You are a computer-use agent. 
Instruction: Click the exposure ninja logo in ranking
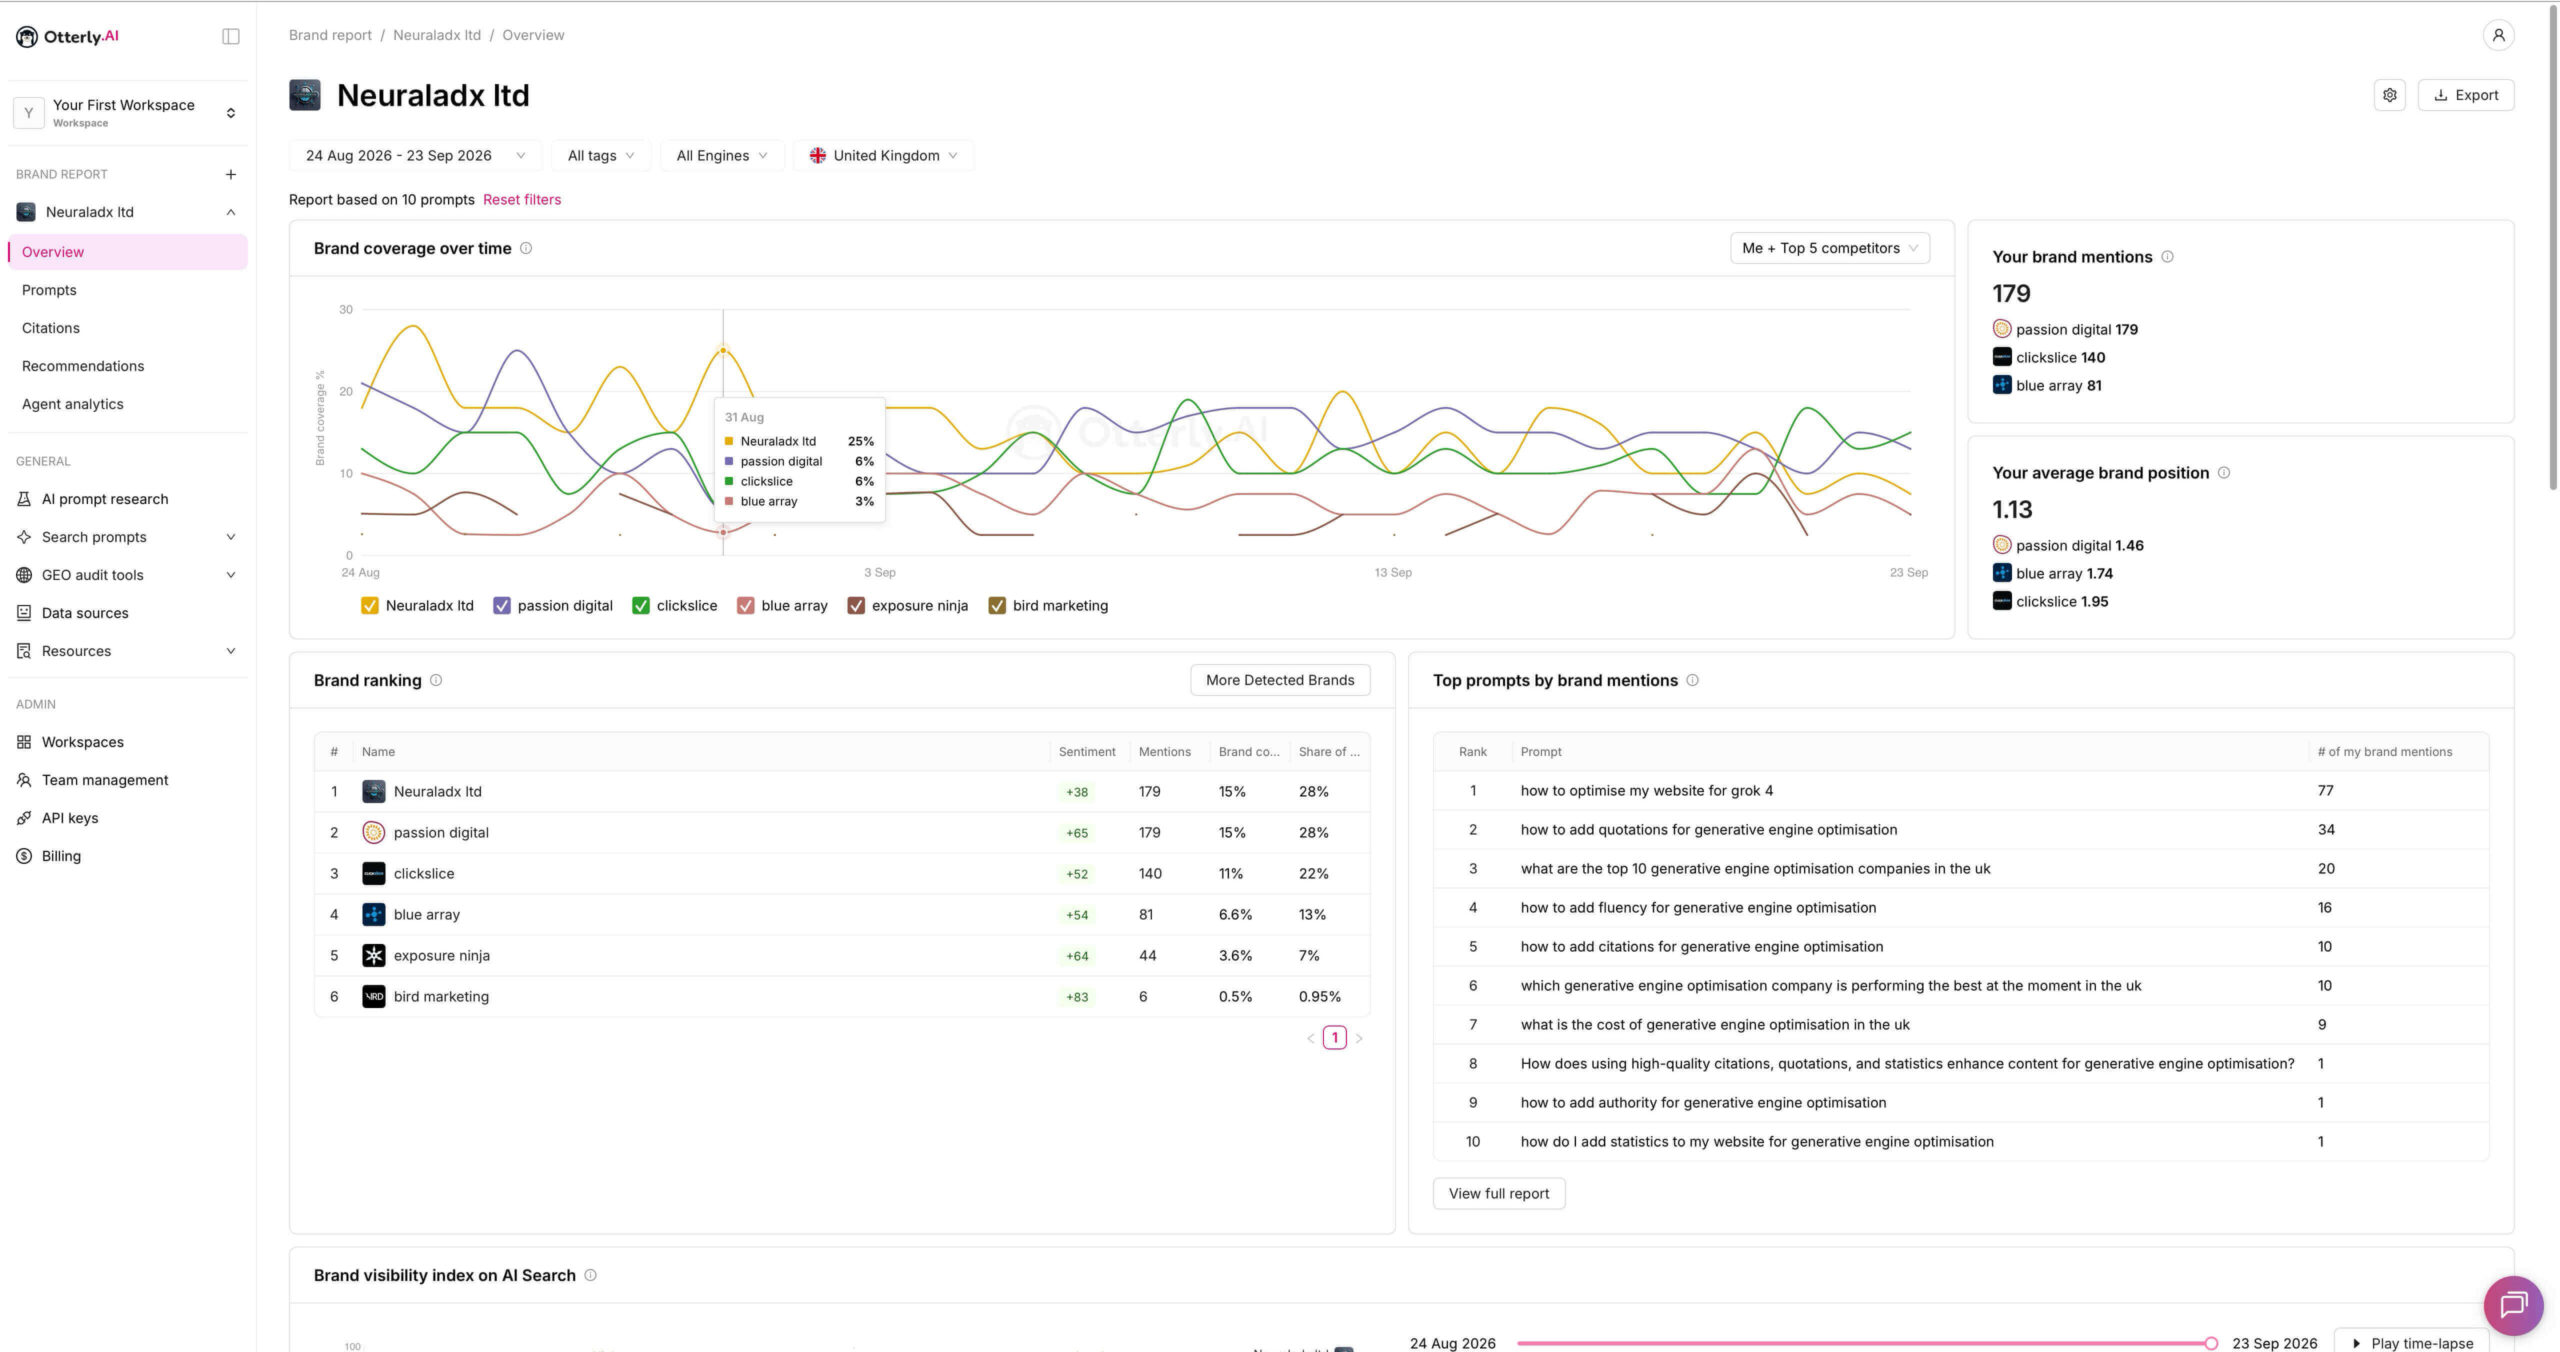[x=373, y=955]
